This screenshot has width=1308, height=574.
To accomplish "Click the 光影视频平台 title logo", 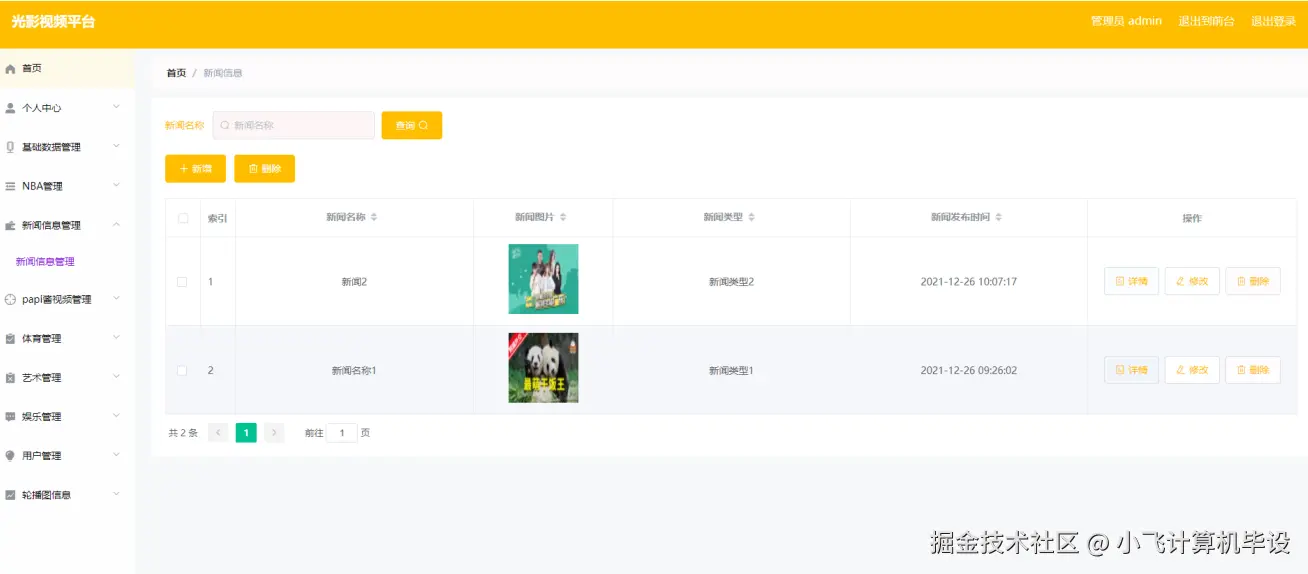I will [x=53, y=21].
